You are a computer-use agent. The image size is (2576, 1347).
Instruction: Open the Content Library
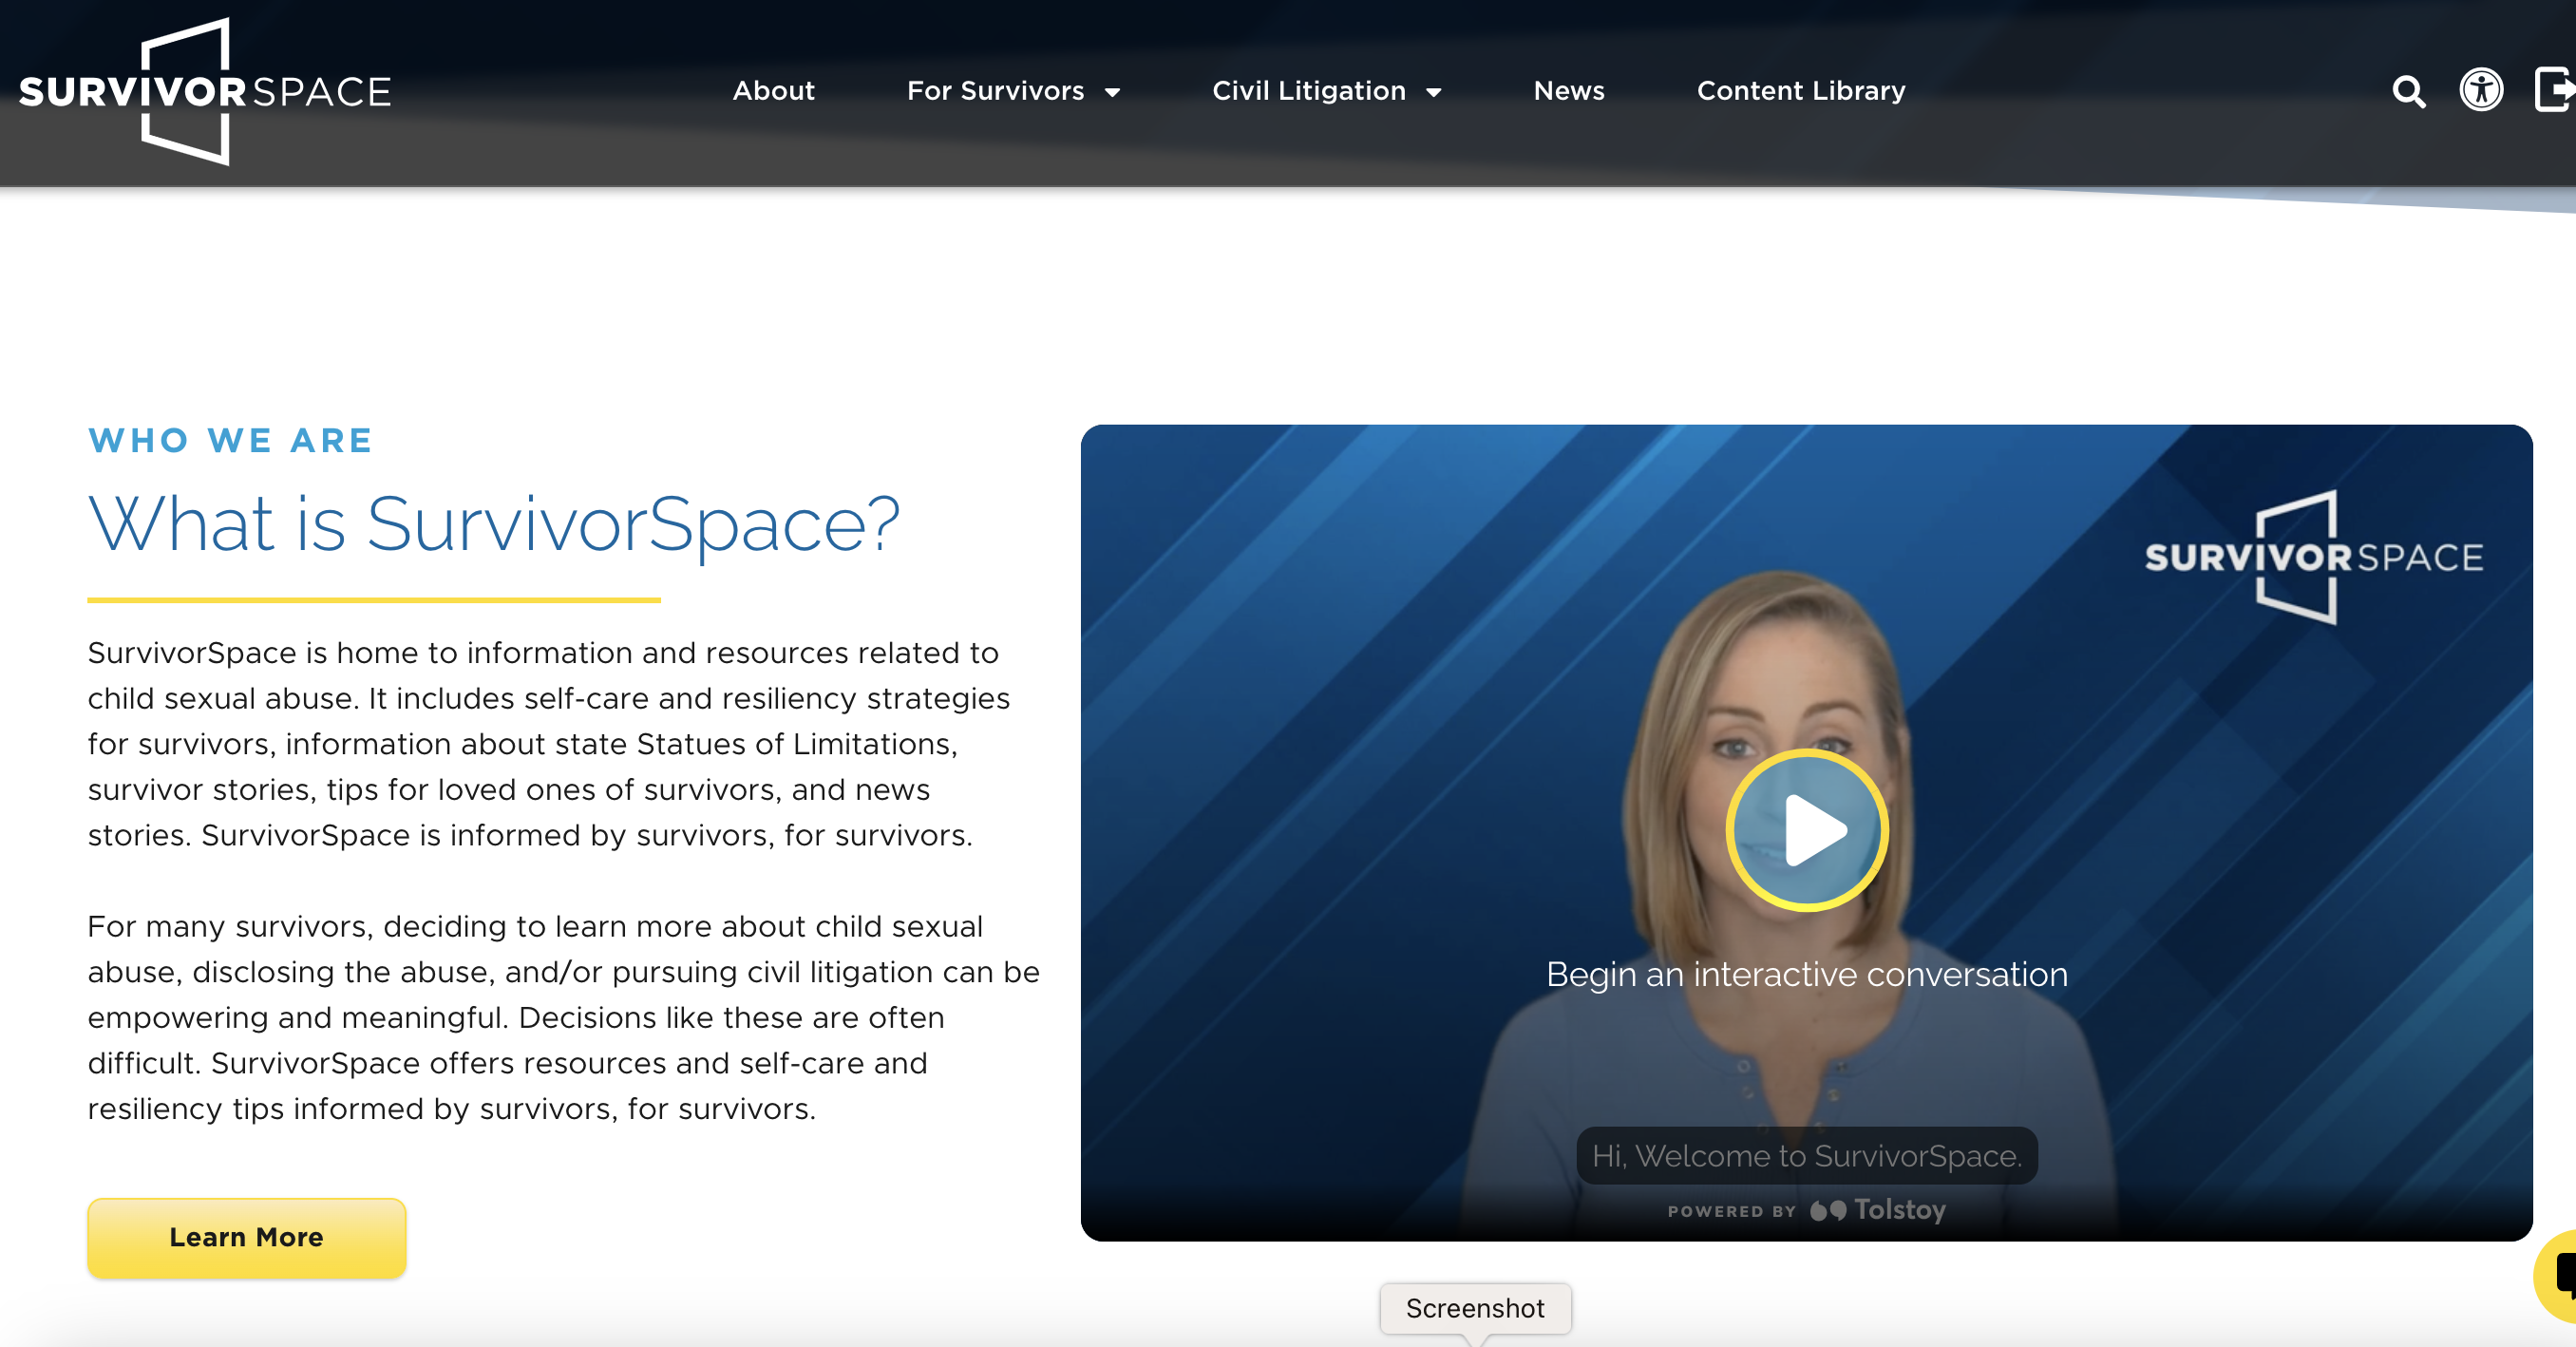[x=1800, y=91]
